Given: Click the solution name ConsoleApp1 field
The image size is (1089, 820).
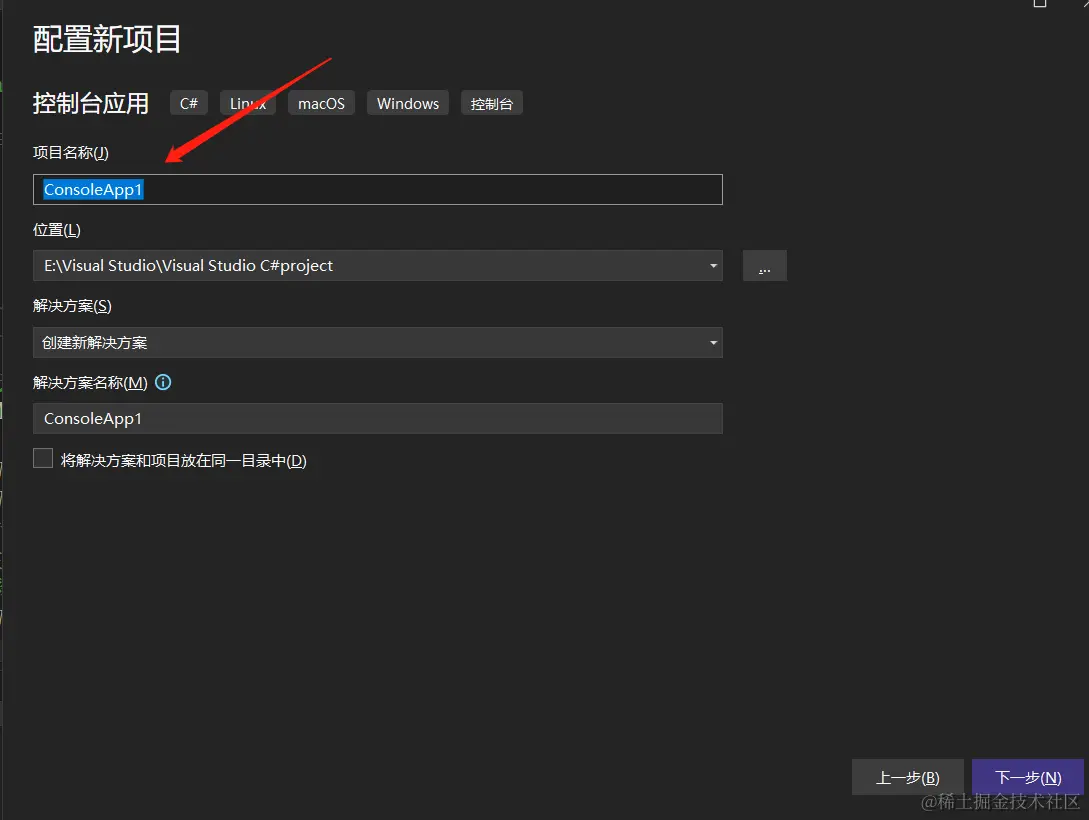Looking at the screenshot, I should pyautogui.click(x=378, y=419).
